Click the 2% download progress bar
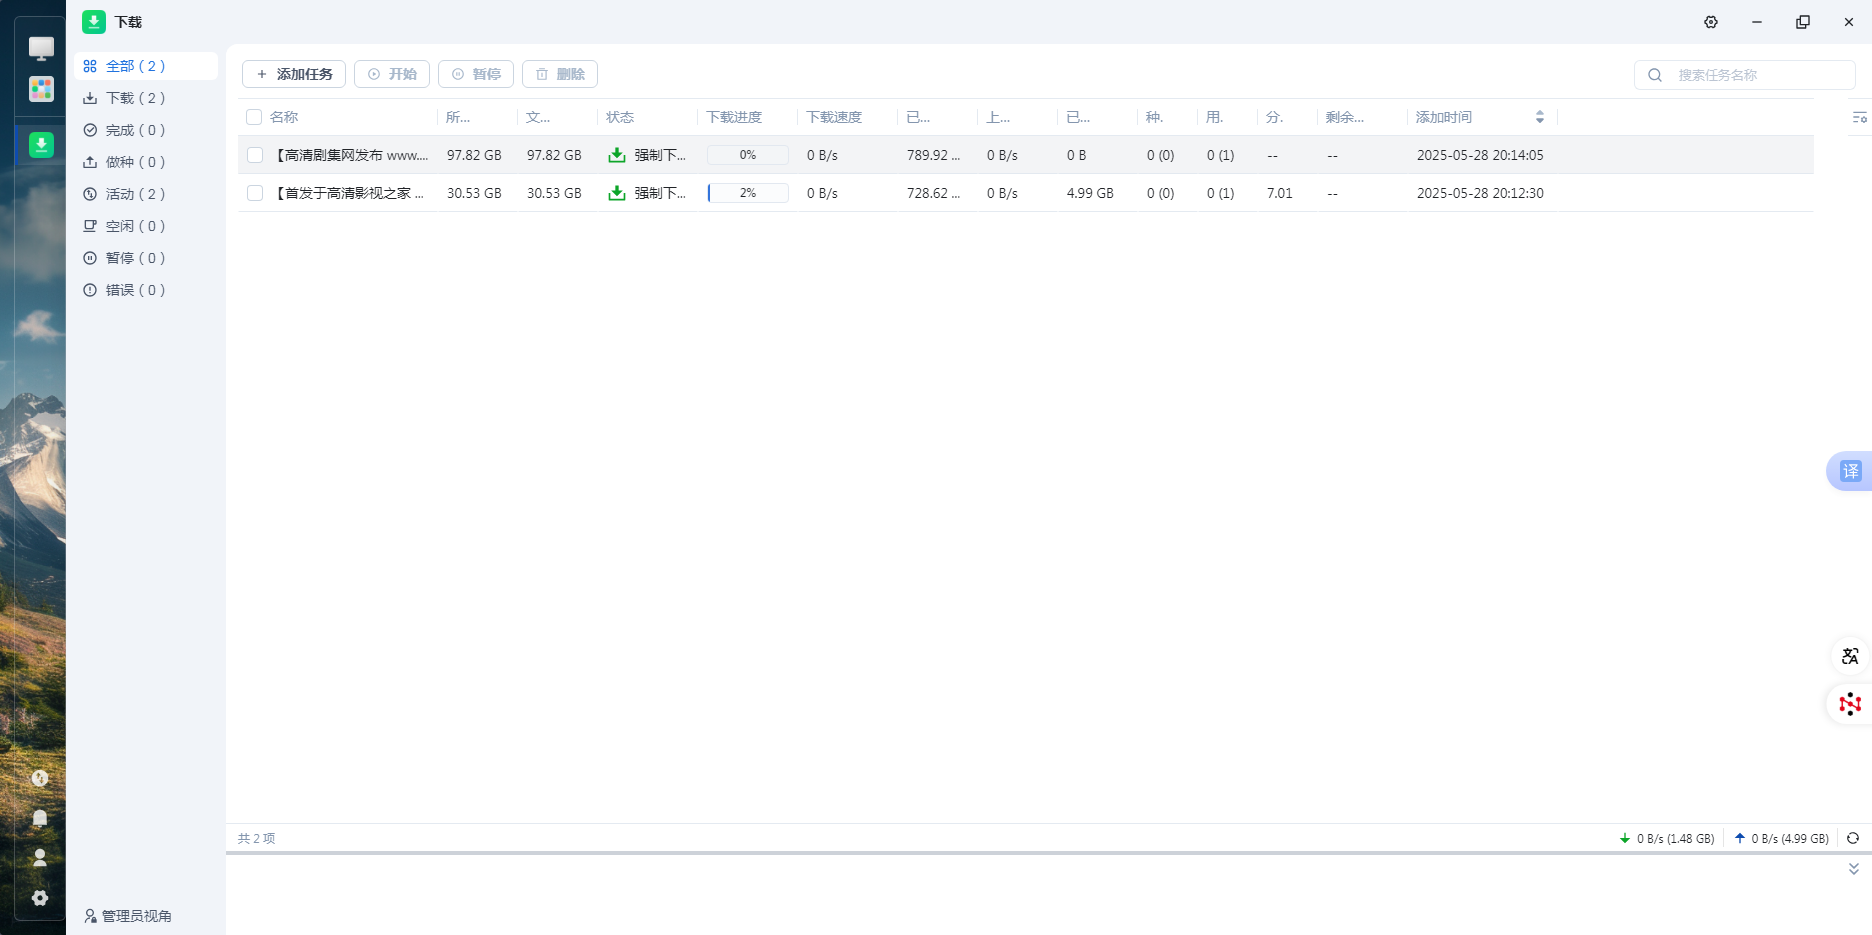1872x935 pixels. (x=748, y=193)
